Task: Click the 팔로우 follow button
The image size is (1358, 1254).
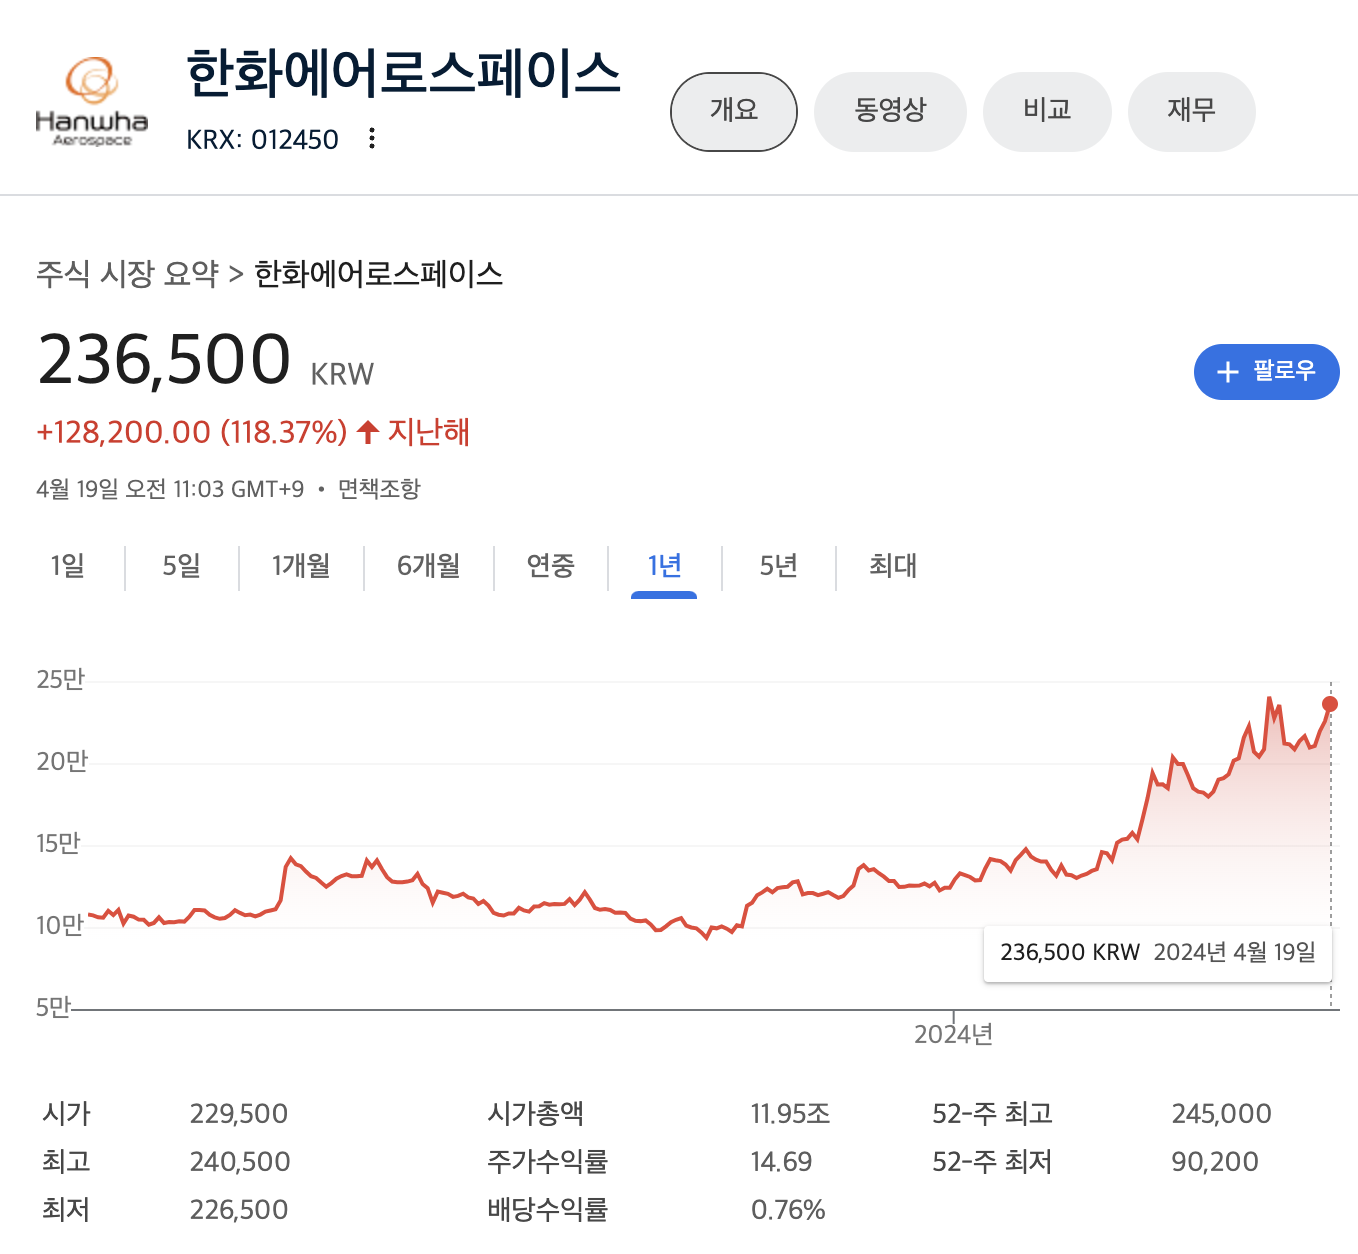Action: point(1266,372)
